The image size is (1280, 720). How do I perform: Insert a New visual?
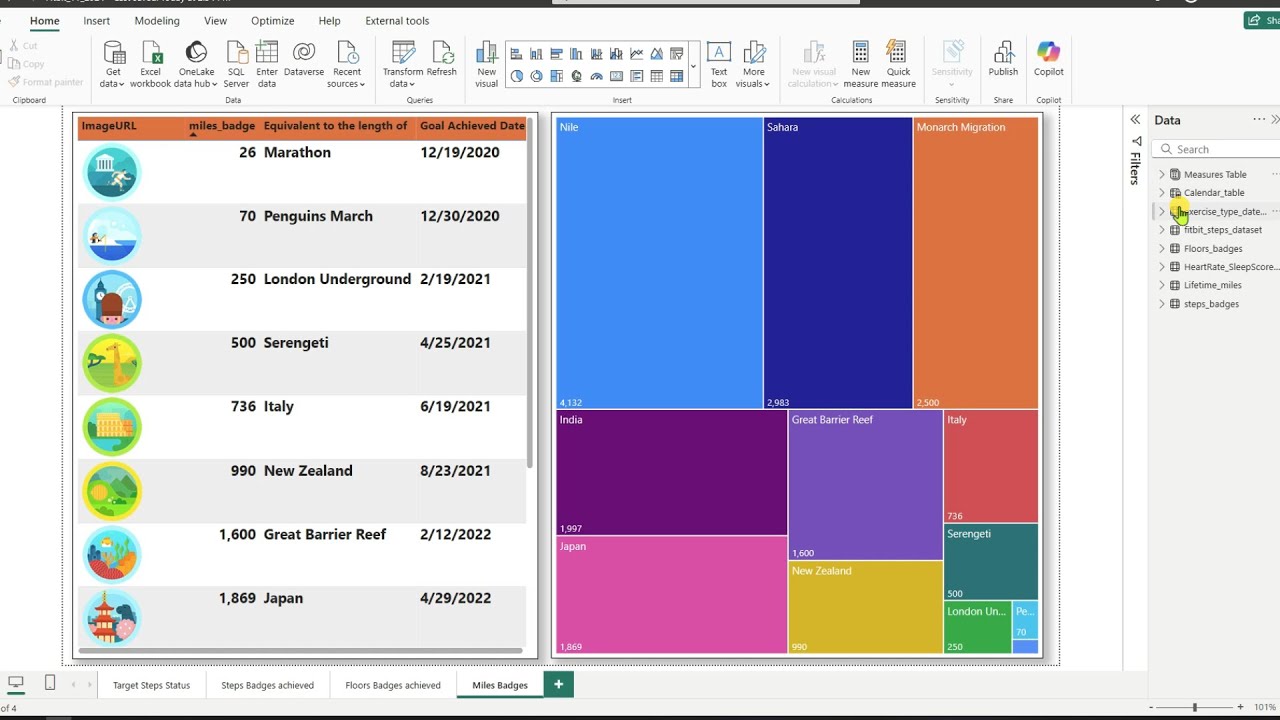pos(487,65)
